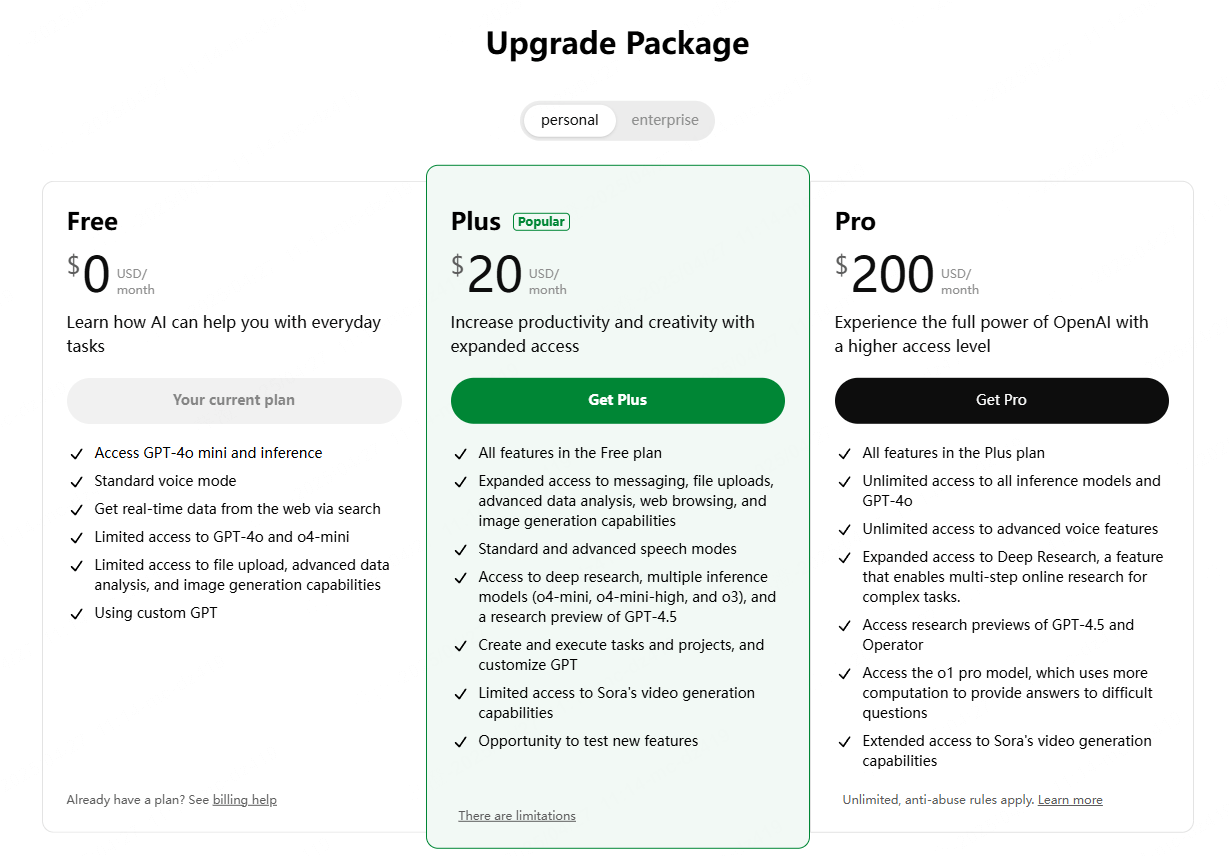Click checkmark beside Get real-time data from the web
Viewport: 1229px width, 856px height.
point(76,510)
